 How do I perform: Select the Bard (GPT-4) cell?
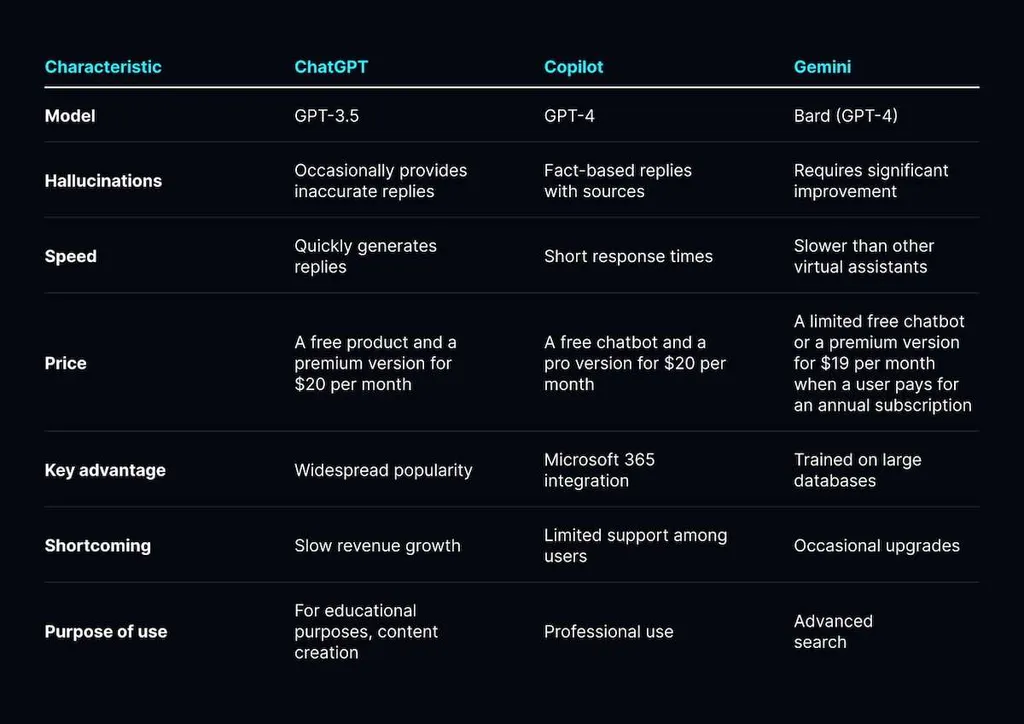tap(846, 116)
